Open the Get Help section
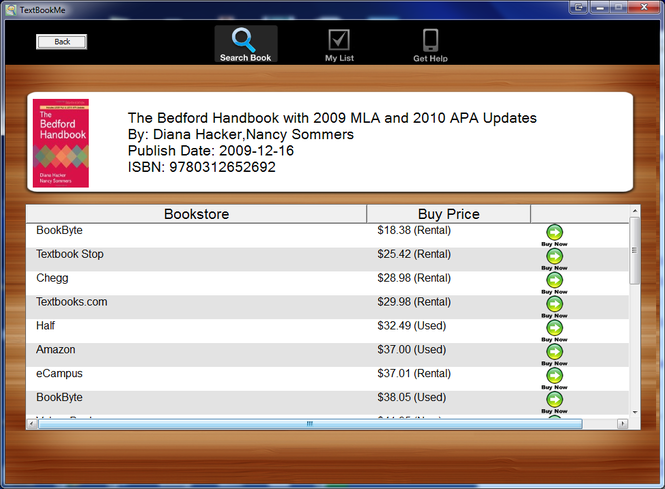 coord(430,45)
